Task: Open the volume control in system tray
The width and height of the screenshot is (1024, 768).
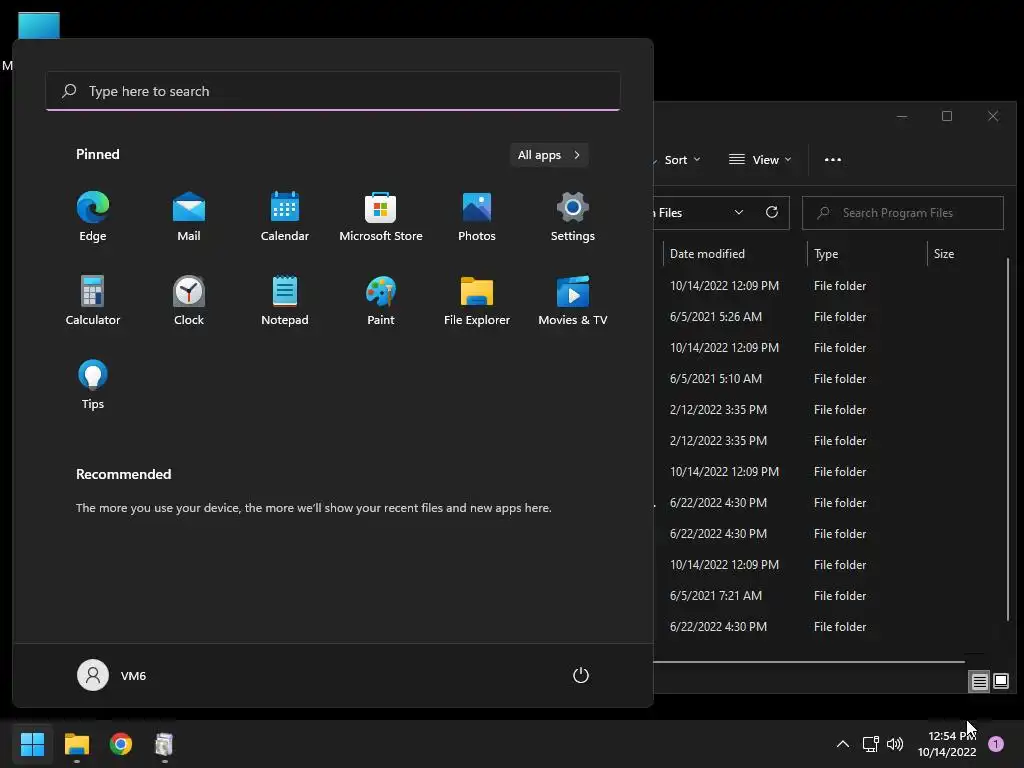Action: pos(895,744)
